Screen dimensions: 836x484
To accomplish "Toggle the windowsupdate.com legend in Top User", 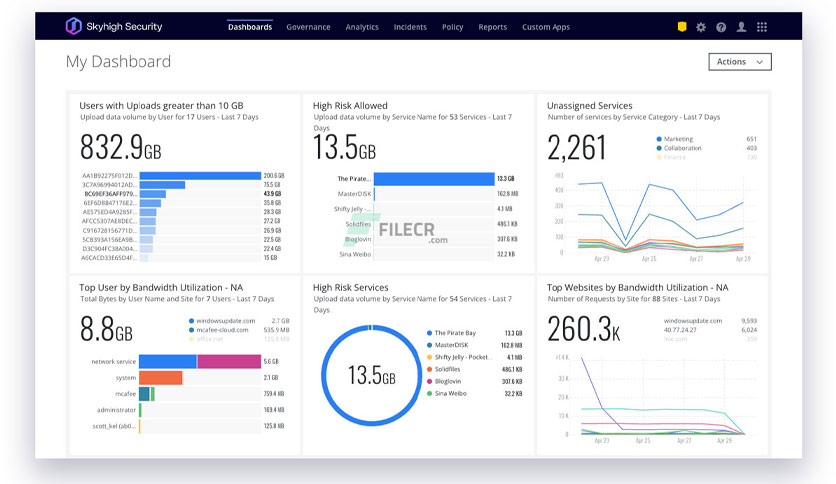I will coord(222,321).
